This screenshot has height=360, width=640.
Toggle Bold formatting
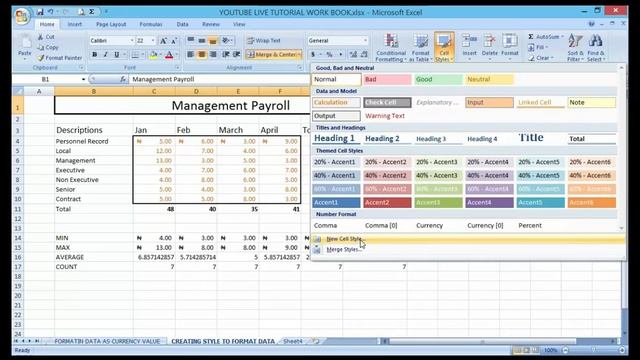click(95, 55)
